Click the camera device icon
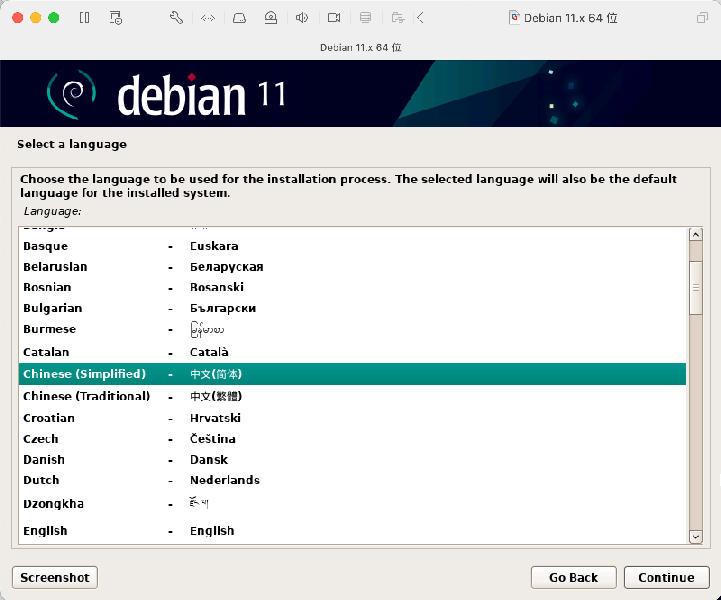 [334, 18]
